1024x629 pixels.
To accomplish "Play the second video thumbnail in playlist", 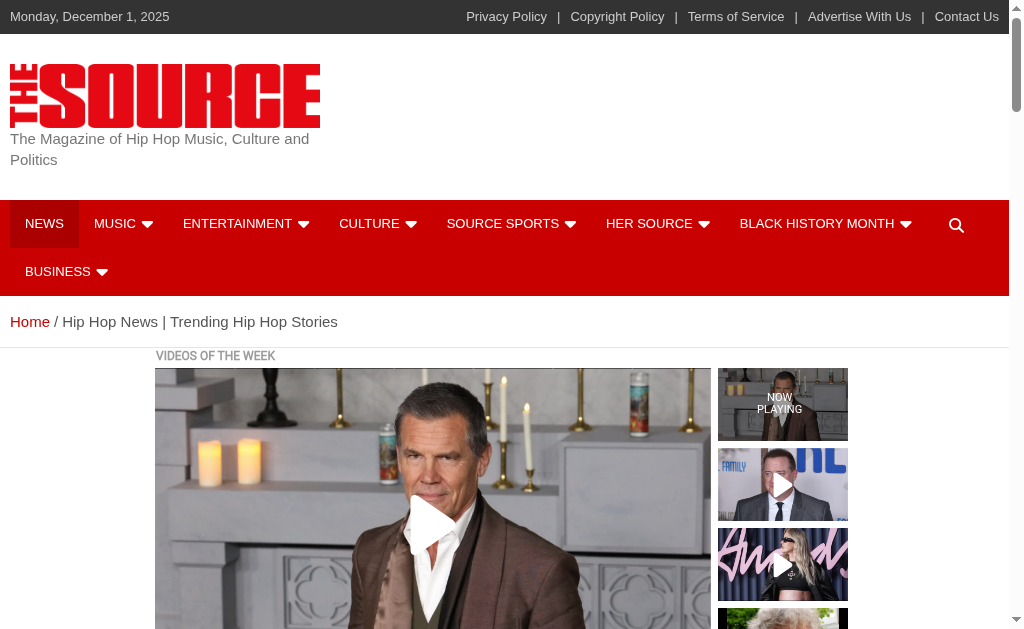I will coord(782,485).
